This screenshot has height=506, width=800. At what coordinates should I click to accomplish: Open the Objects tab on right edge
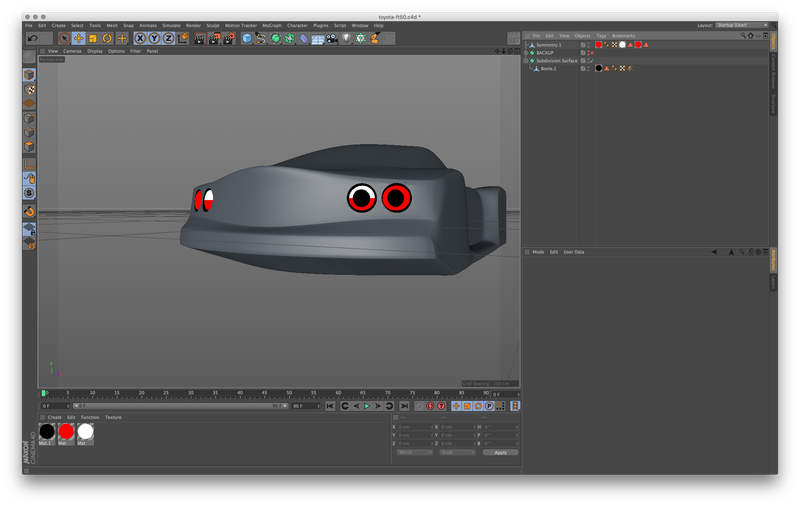773,41
